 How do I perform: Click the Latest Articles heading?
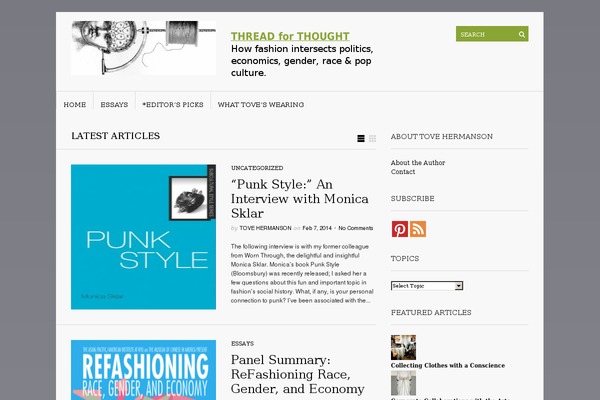tap(116, 136)
